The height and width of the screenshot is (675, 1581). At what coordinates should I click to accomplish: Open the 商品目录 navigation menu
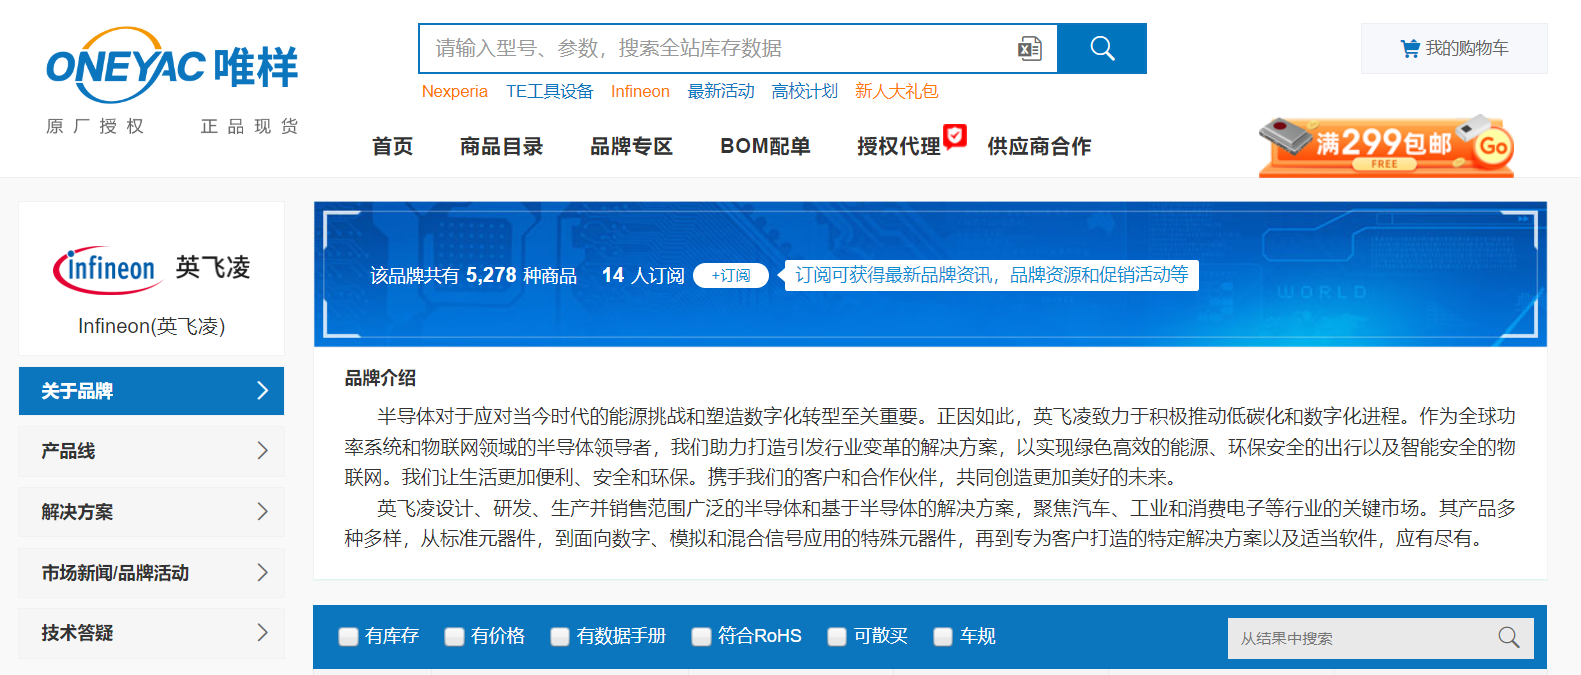tap(501, 147)
